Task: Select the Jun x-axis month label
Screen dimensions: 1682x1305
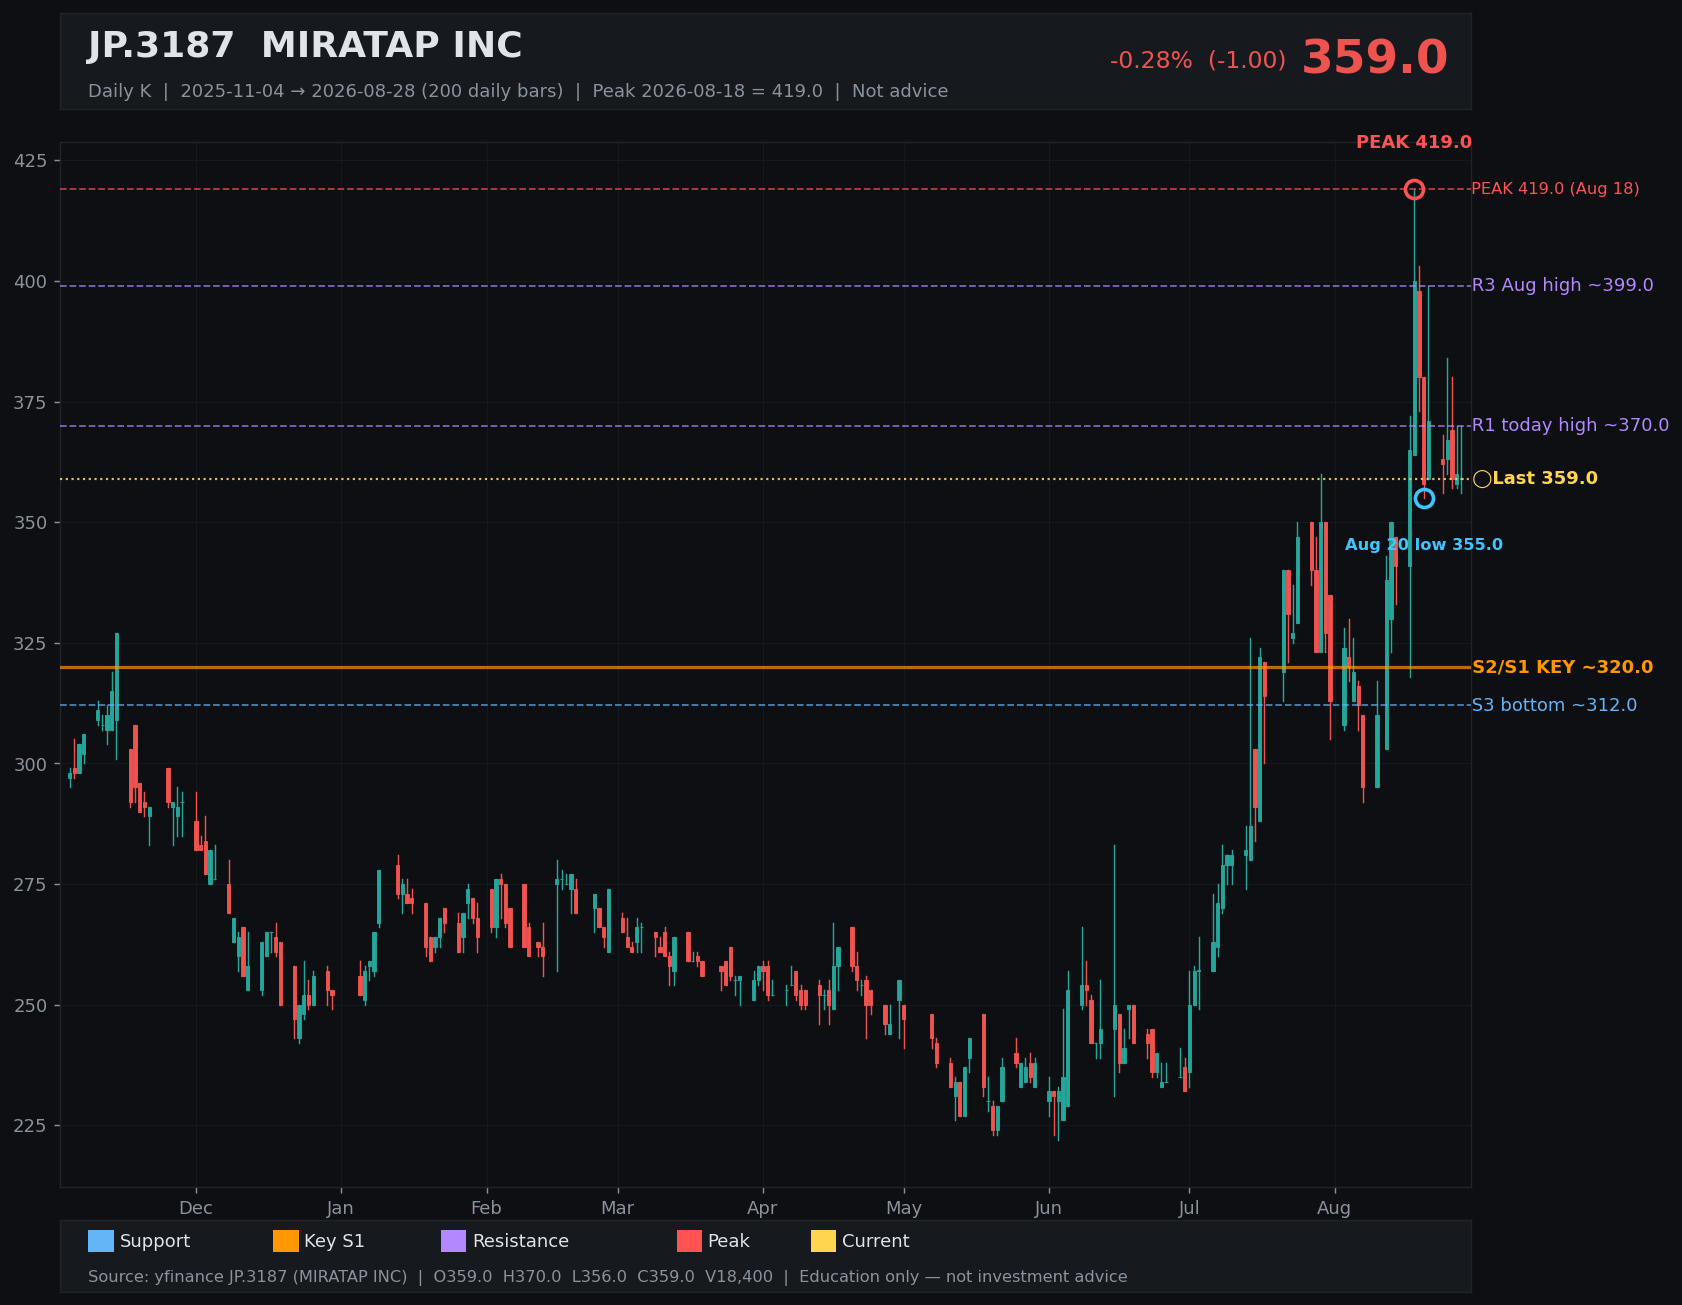Action: click(x=1048, y=1208)
